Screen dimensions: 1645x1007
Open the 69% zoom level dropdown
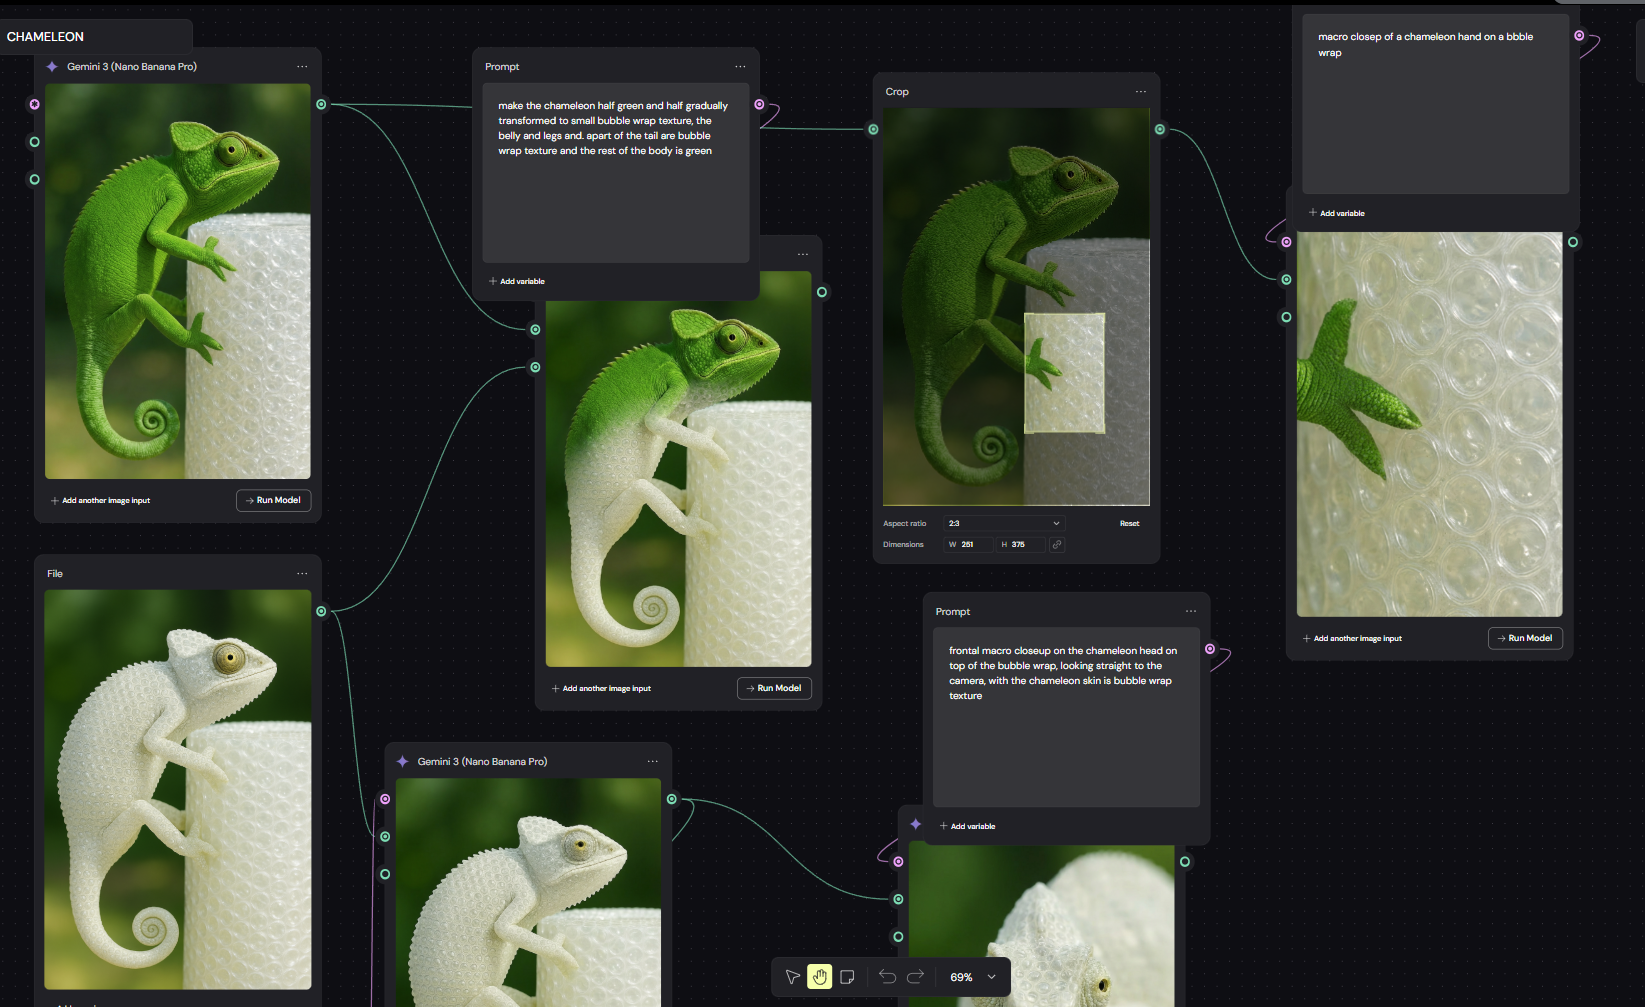(973, 977)
